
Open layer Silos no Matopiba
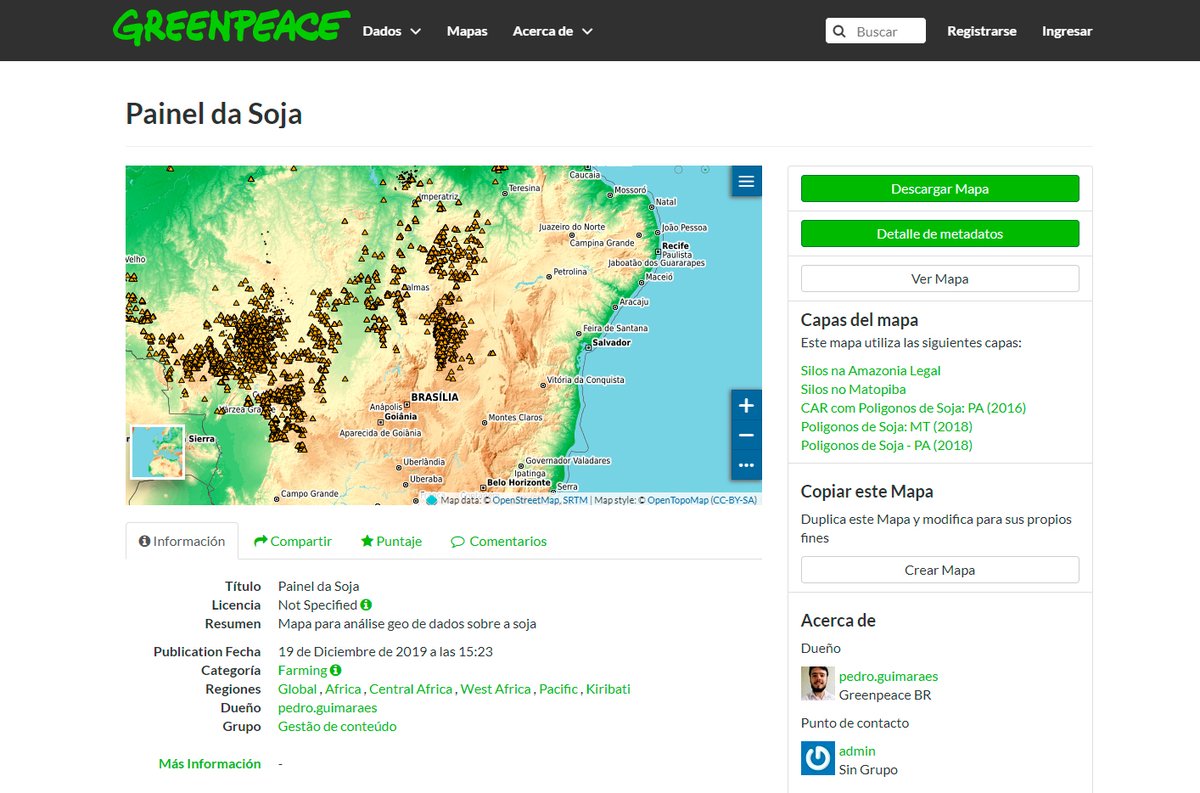(853, 389)
